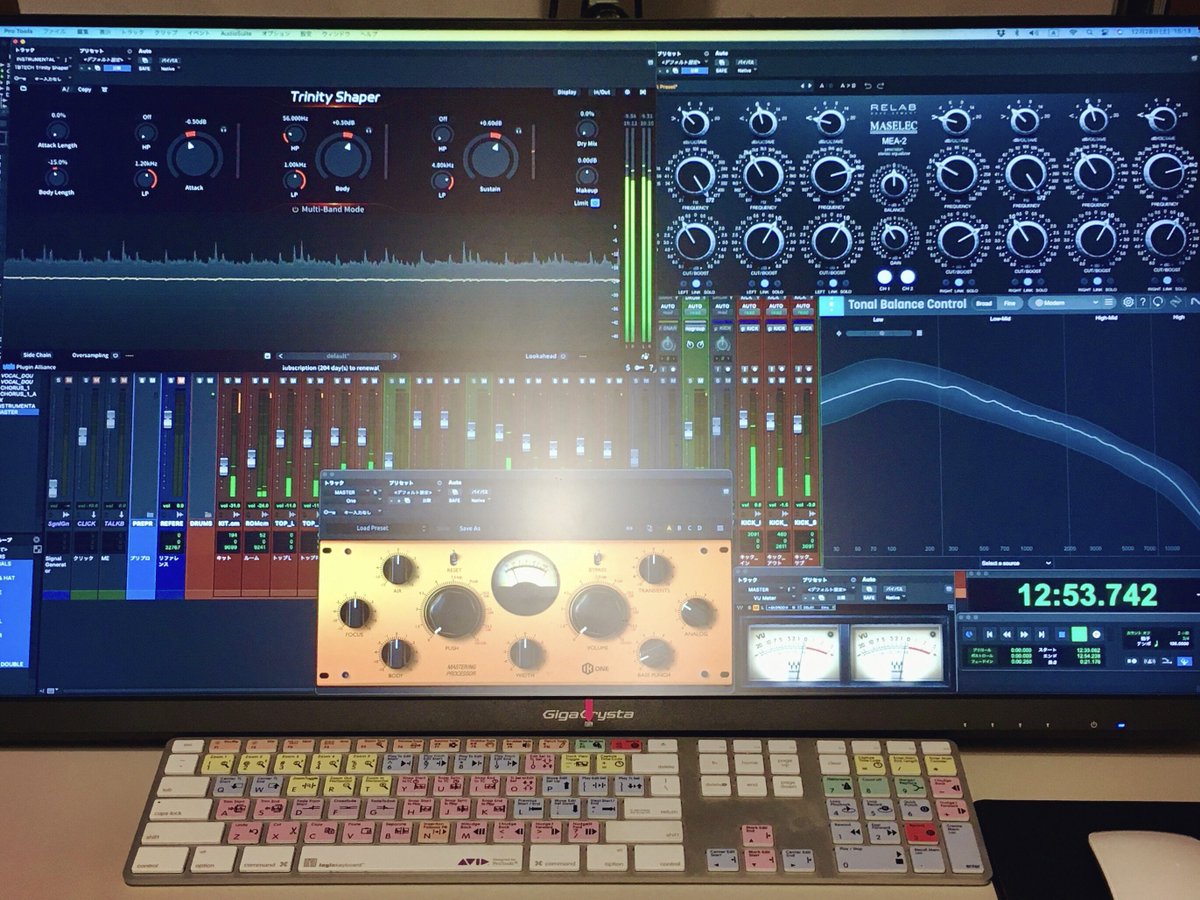Open the INSTRUMENTAL track selector in Trinity window
Screen dimensions: 1200x900
click(39, 59)
